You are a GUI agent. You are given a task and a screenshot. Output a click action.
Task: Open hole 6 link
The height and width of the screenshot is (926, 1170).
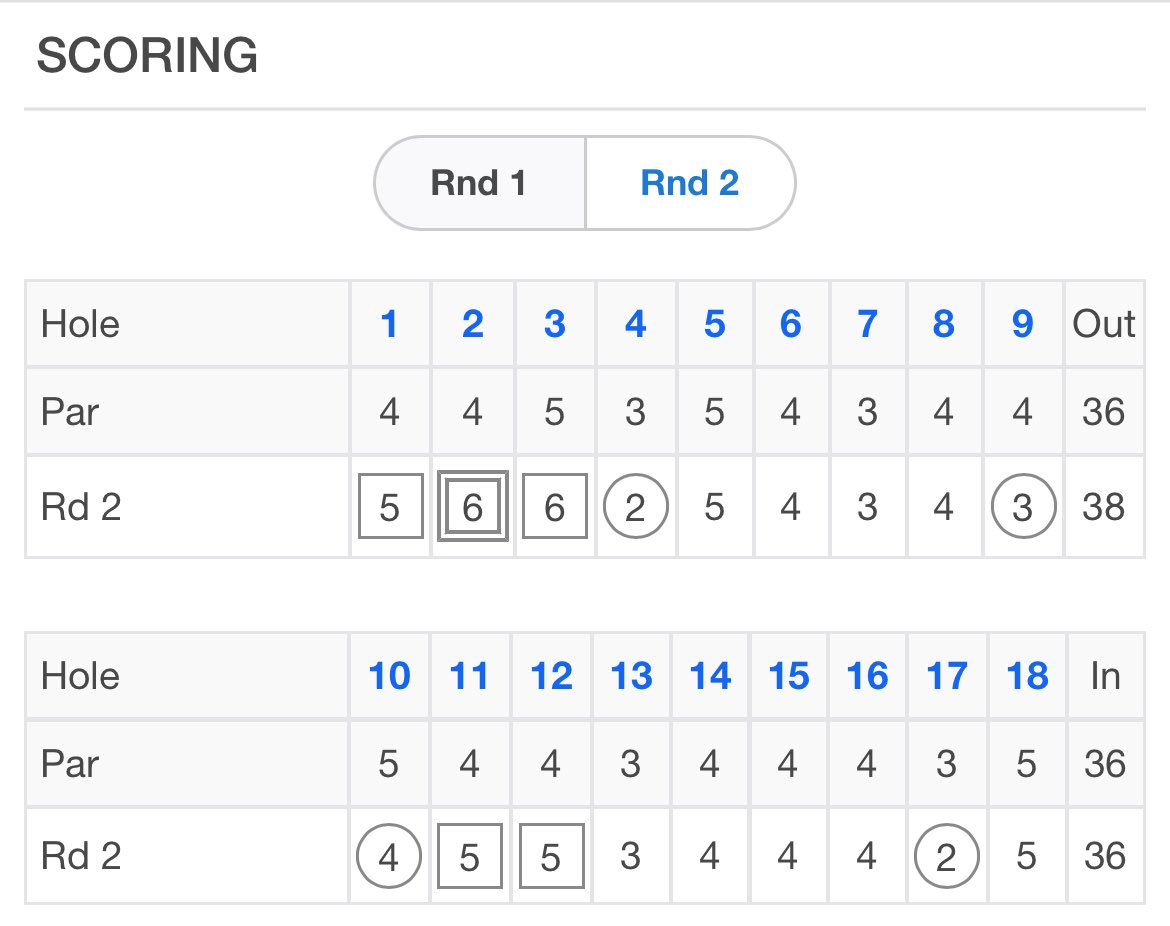point(790,324)
